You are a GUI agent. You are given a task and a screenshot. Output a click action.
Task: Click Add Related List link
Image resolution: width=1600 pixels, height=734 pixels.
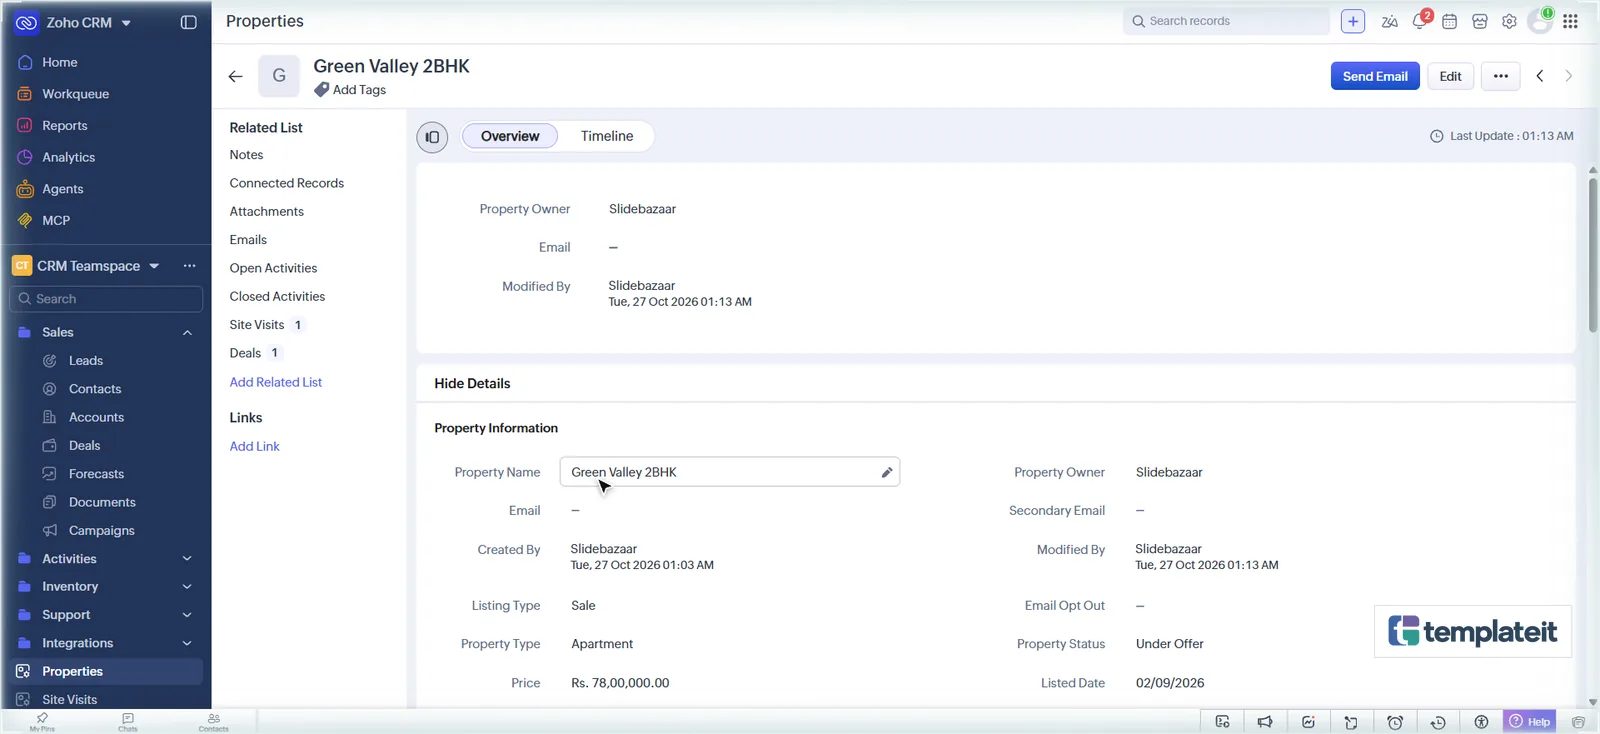pos(276,382)
